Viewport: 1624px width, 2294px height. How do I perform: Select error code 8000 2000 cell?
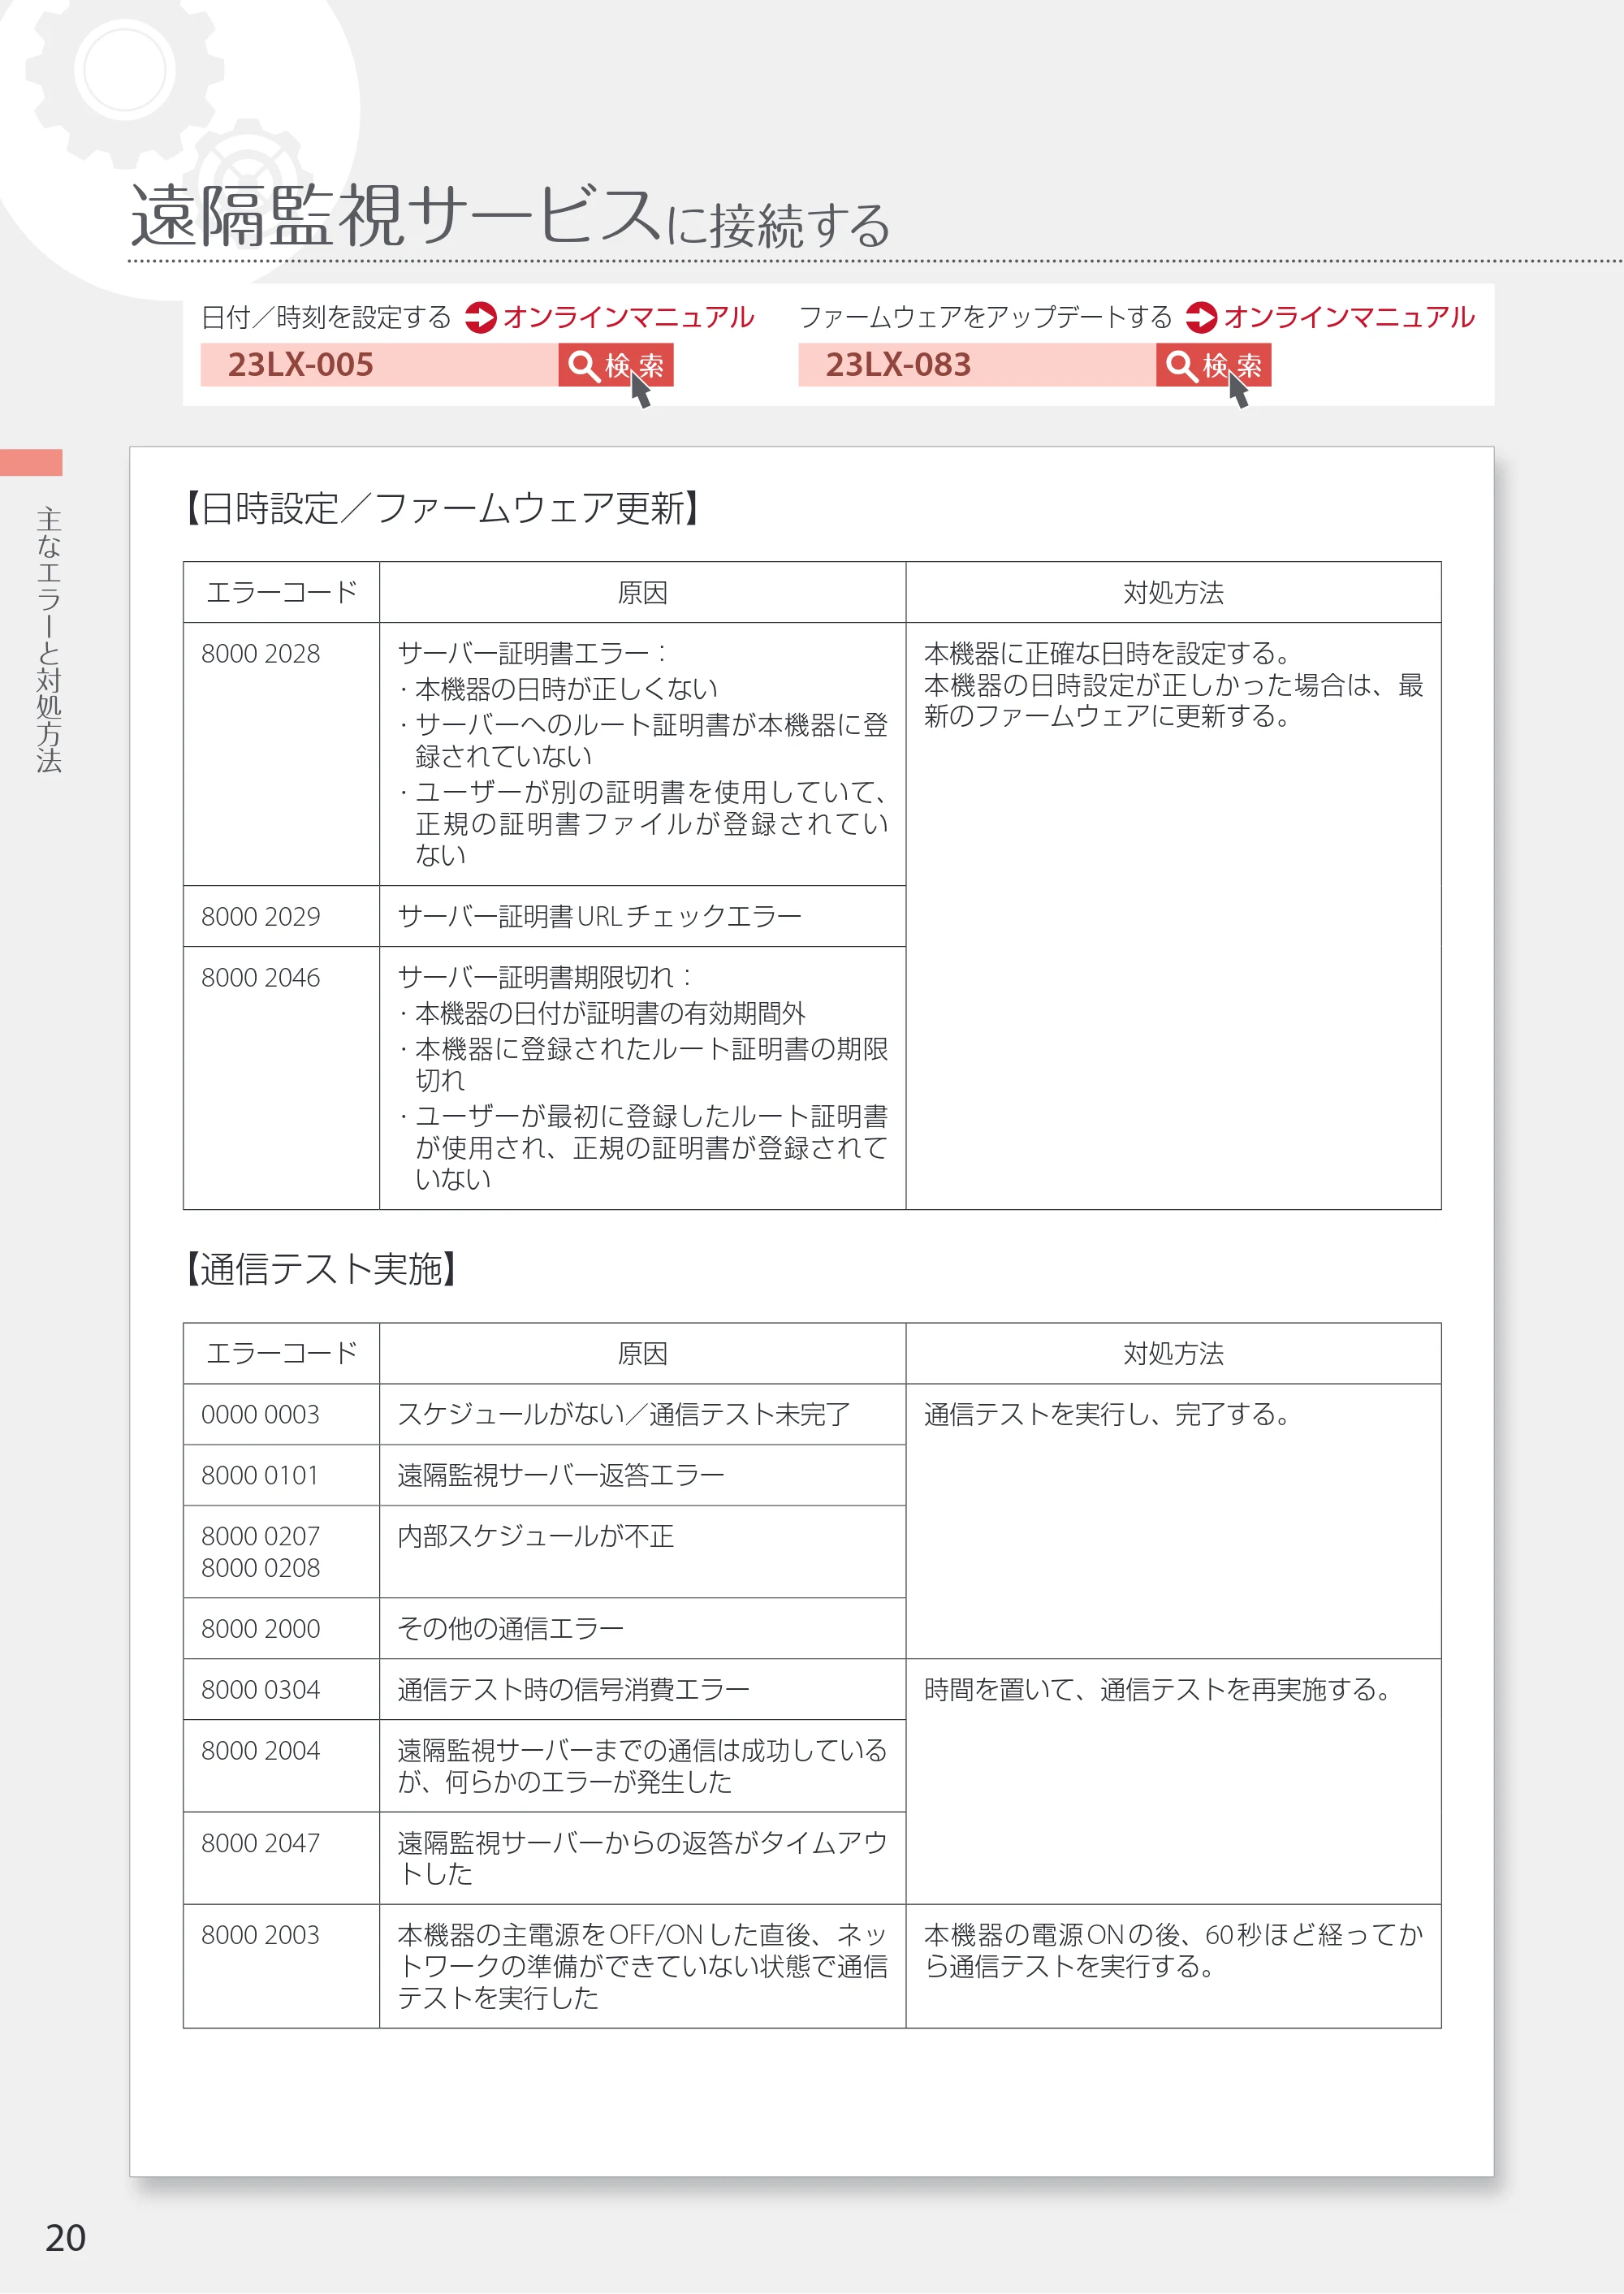pyautogui.click(x=281, y=1628)
